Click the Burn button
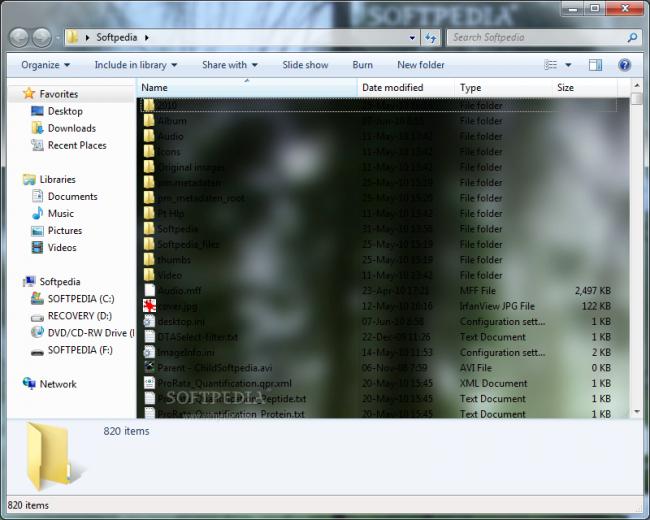Image resolution: width=650 pixels, height=520 pixels. (362, 65)
